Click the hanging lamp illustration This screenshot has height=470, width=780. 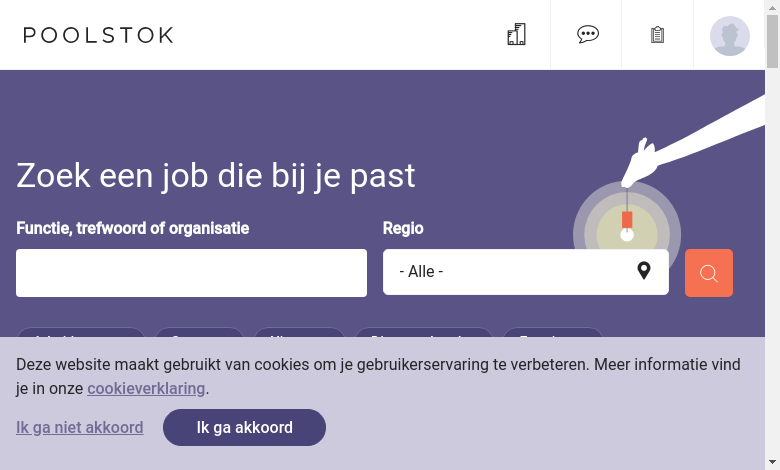pyautogui.click(x=627, y=224)
